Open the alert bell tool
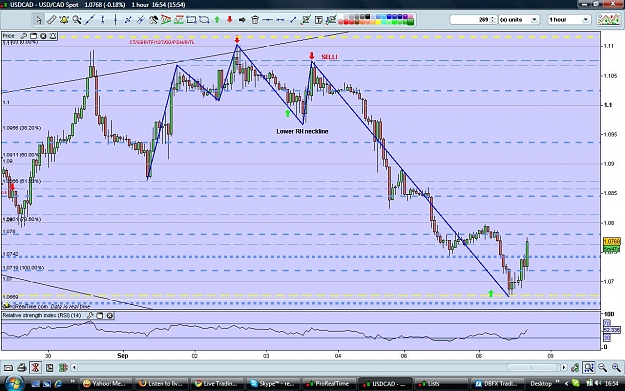 coord(64,20)
